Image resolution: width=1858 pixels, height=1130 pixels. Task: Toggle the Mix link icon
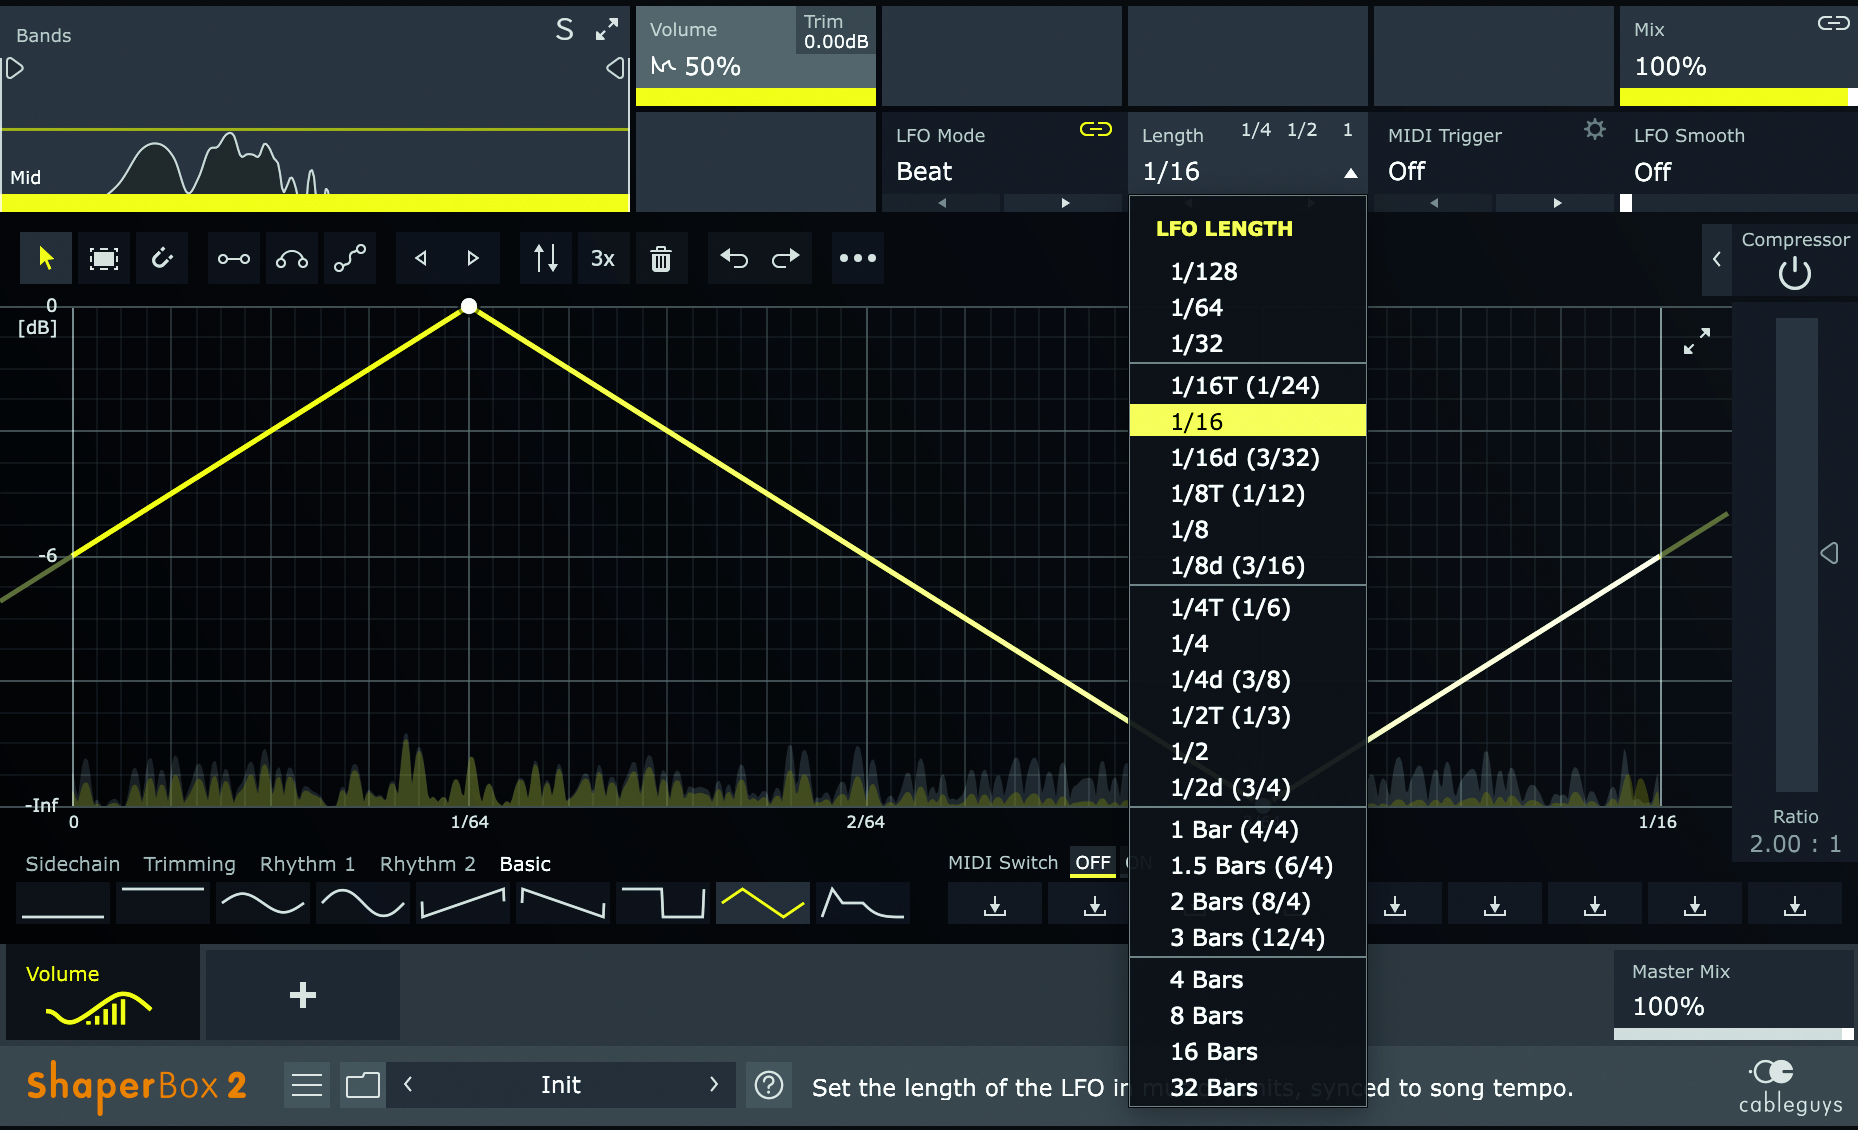pyautogui.click(x=1833, y=23)
